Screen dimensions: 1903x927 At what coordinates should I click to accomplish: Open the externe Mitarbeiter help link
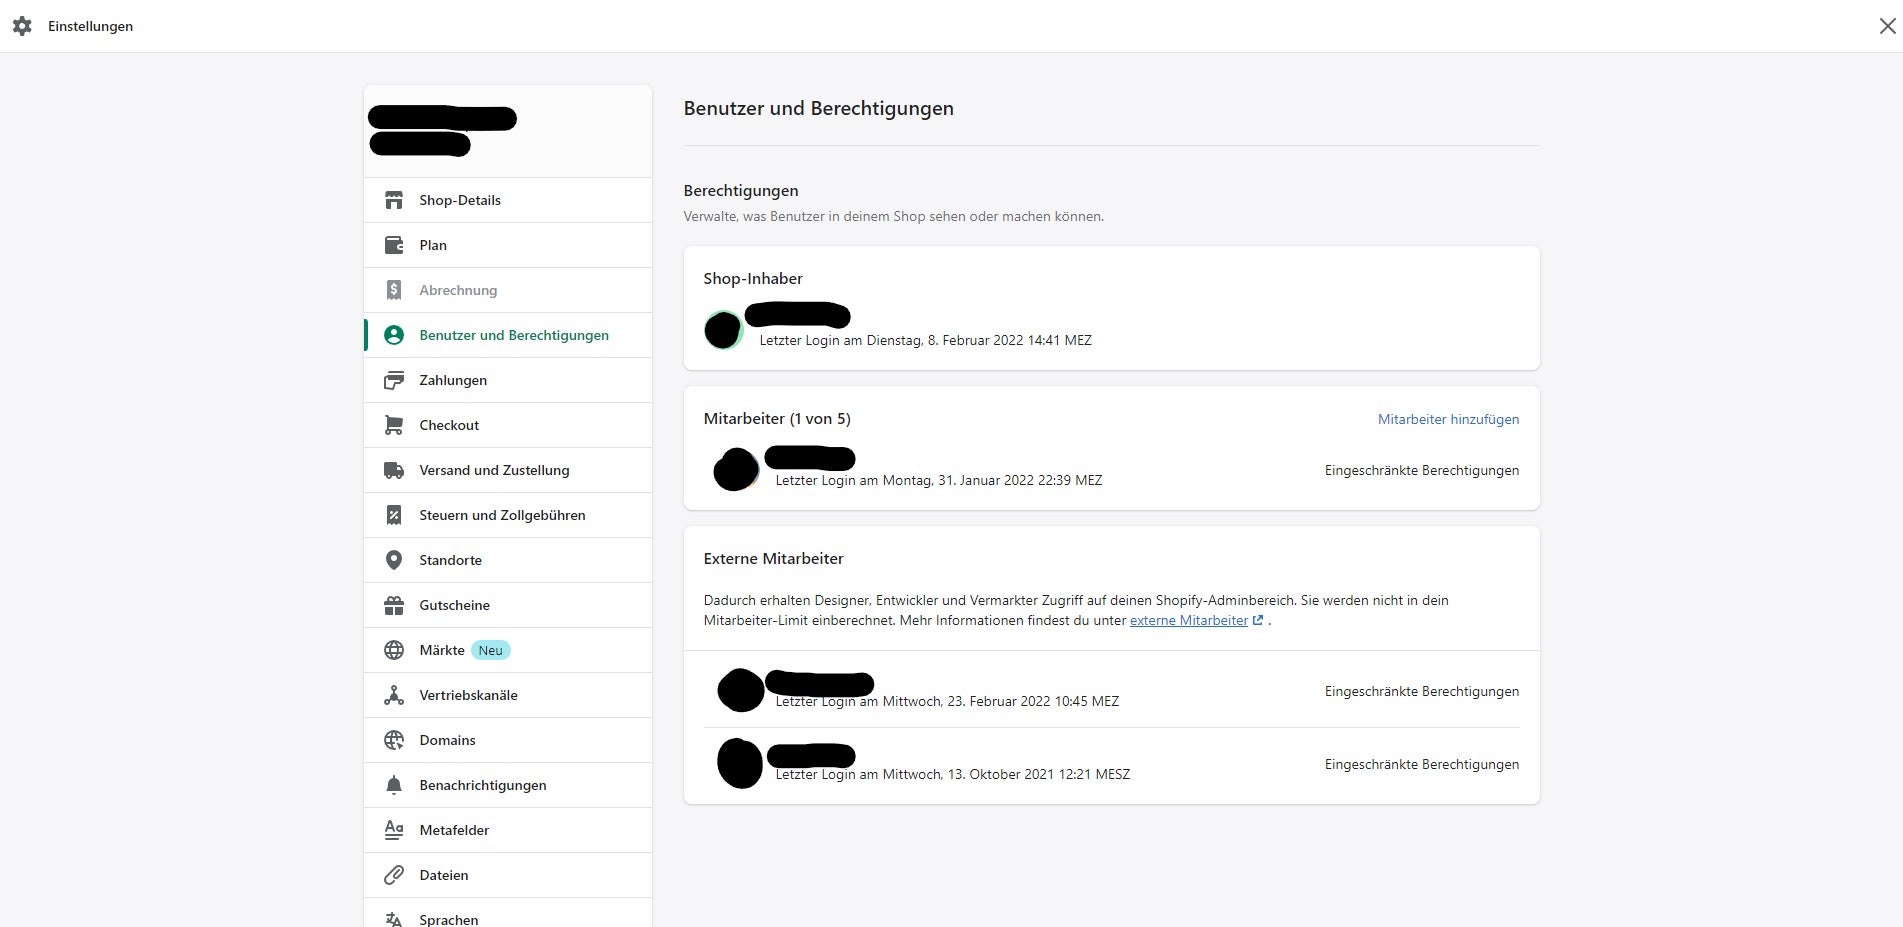click(x=1189, y=621)
